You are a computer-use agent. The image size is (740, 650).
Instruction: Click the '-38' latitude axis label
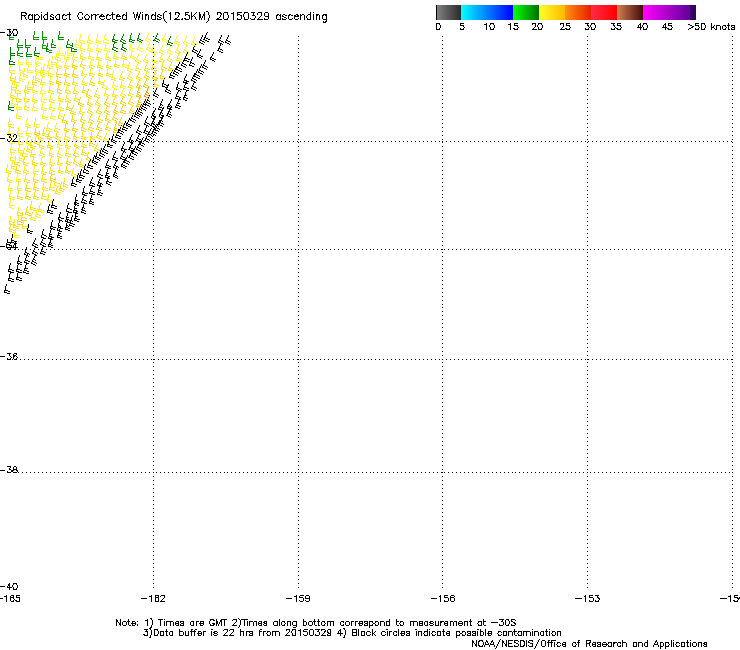9,470
